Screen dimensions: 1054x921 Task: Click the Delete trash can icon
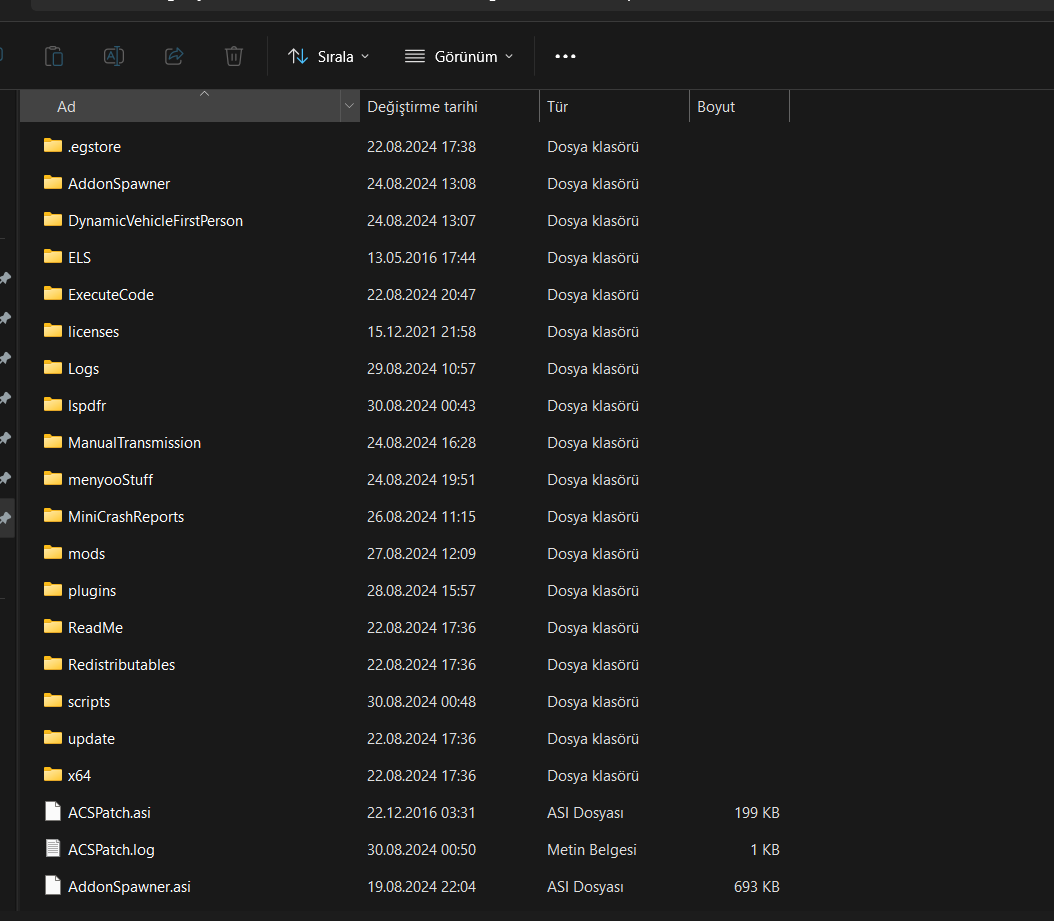tap(234, 56)
